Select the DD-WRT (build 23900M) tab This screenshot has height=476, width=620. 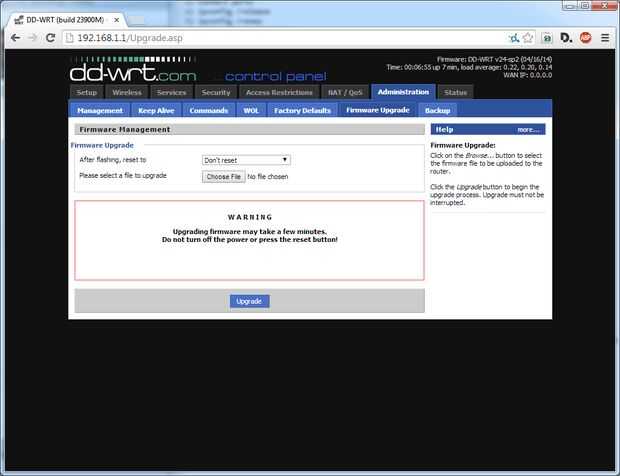click(65, 20)
